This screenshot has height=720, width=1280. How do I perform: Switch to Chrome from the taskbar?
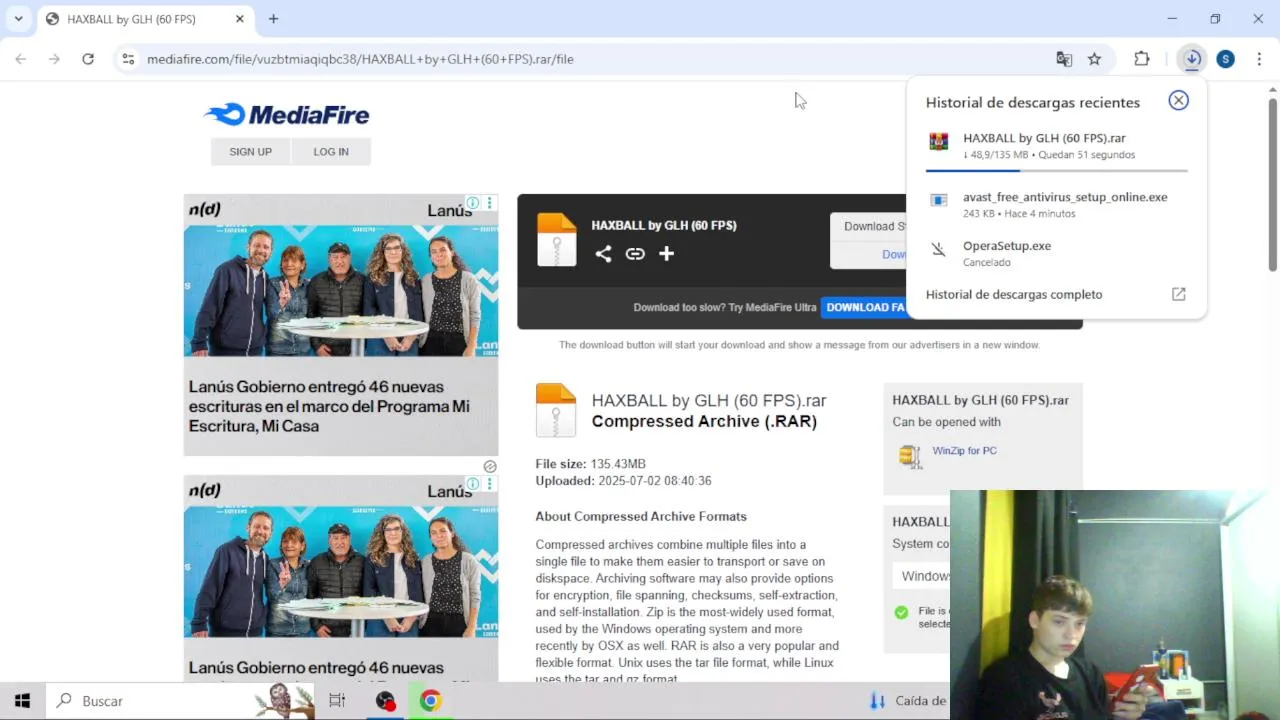tap(431, 701)
